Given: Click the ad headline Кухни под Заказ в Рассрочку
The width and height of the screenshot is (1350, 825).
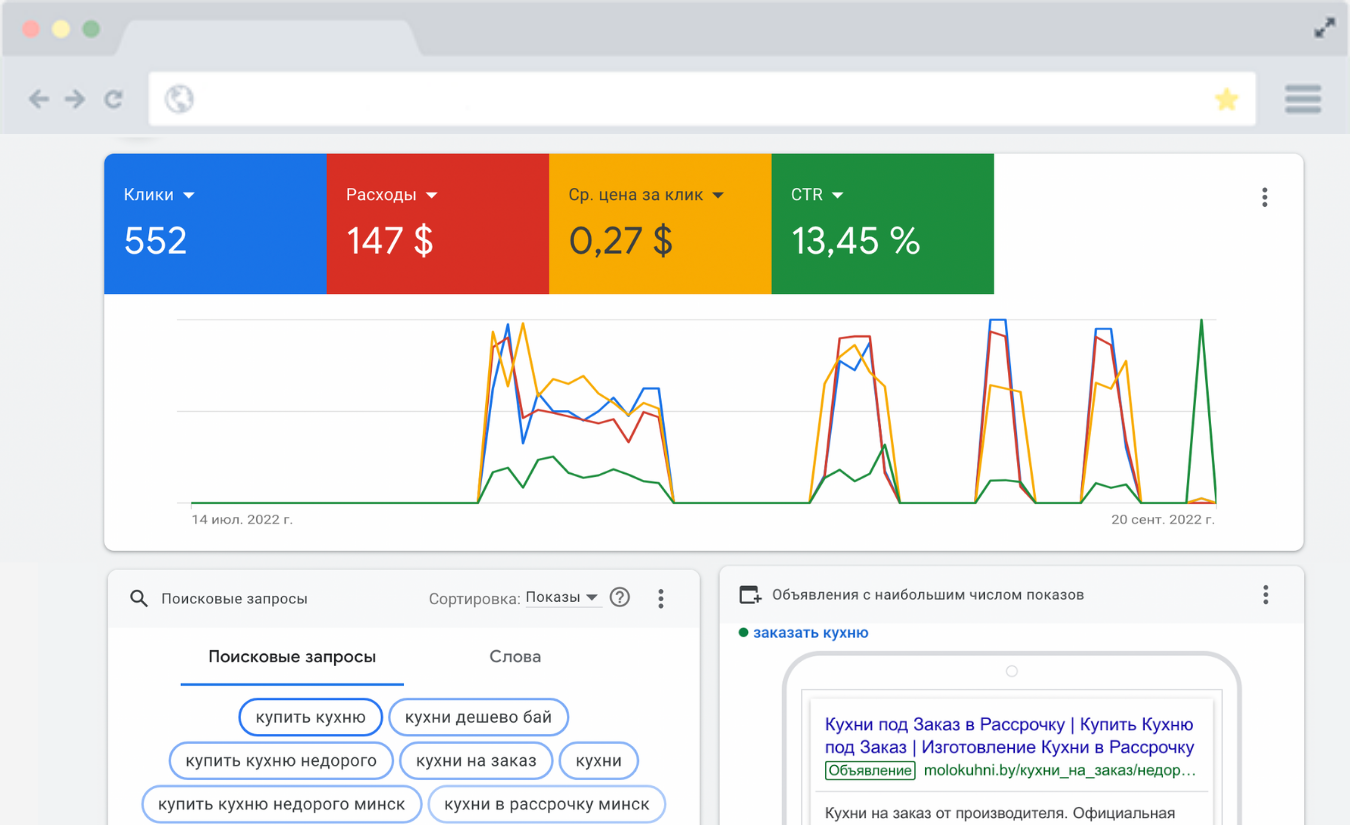Looking at the screenshot, I should pyautogui.click(x=1009, y=735).
